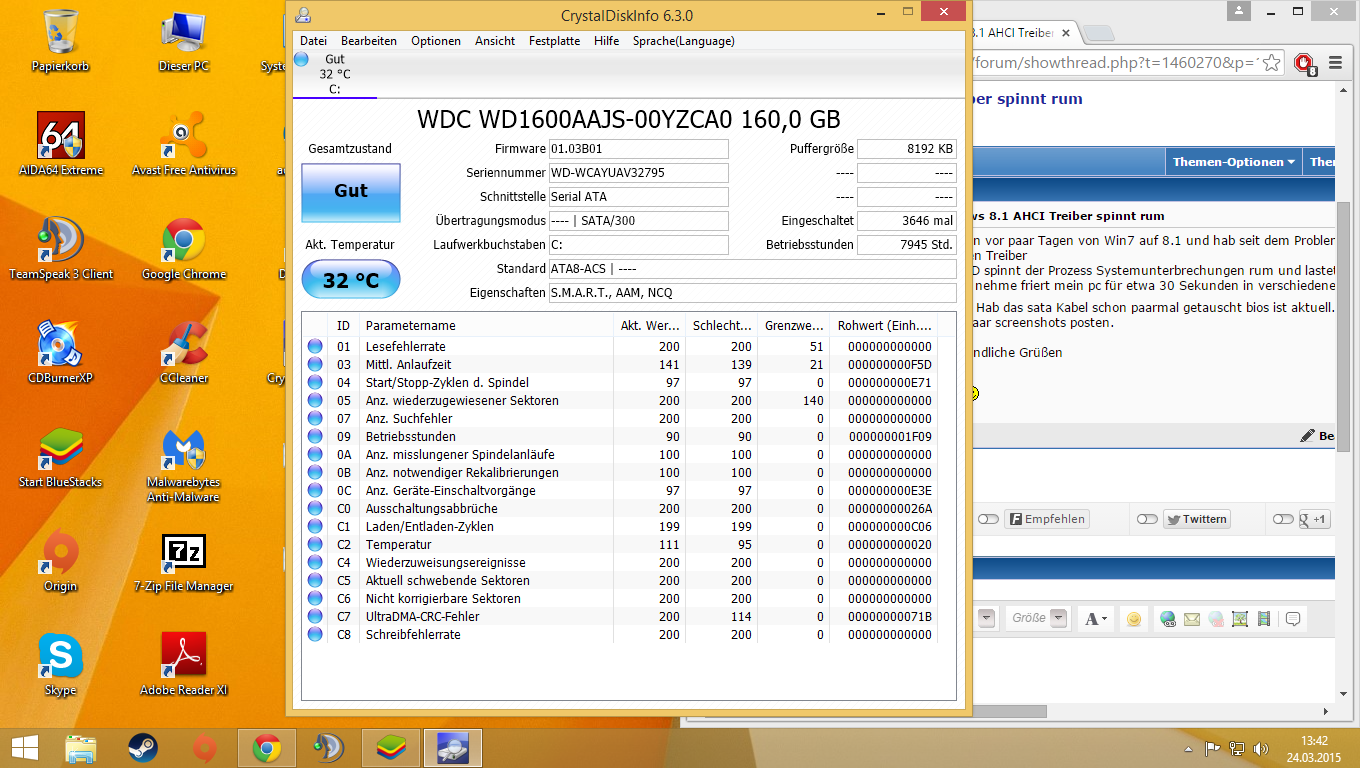
Task: Switch to Chrome in the taskbar
Action: [266, 748]
